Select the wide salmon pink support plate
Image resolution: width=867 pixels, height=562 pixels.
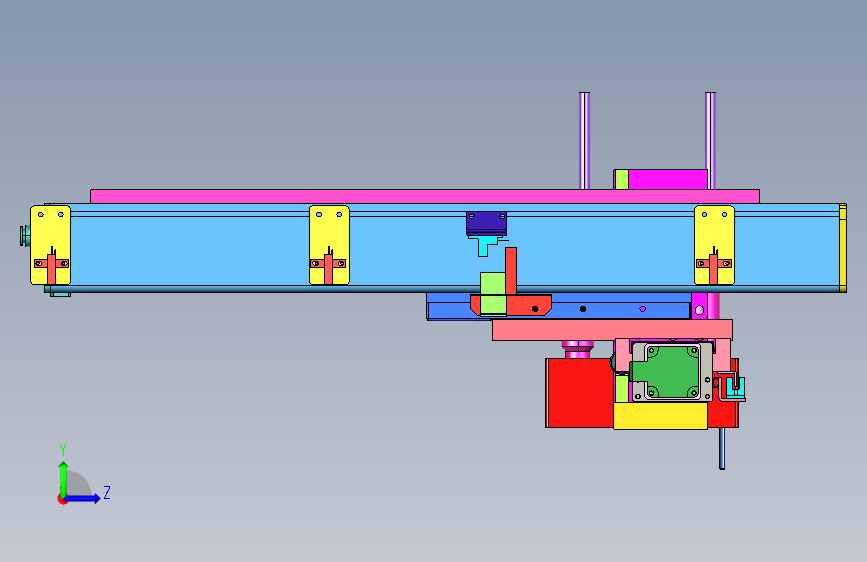point(612,330)
